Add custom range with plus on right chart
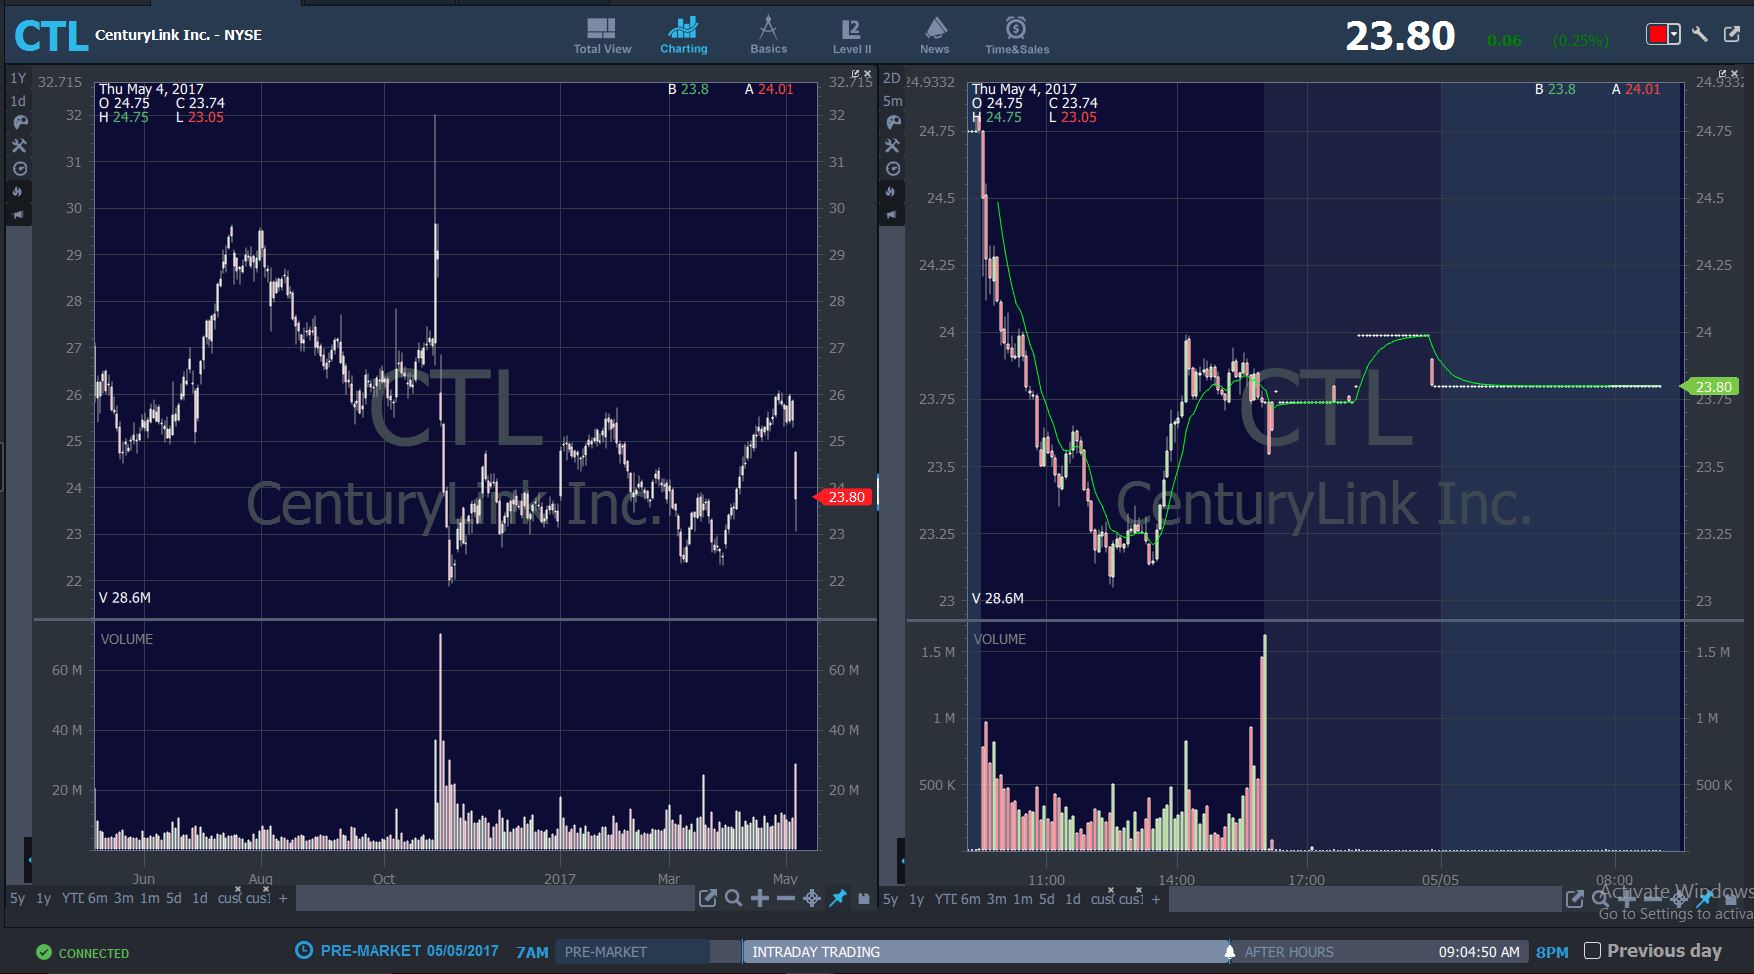This screenshot has width=1754, height=974. pyautogui.click(x=1156, y=899)
